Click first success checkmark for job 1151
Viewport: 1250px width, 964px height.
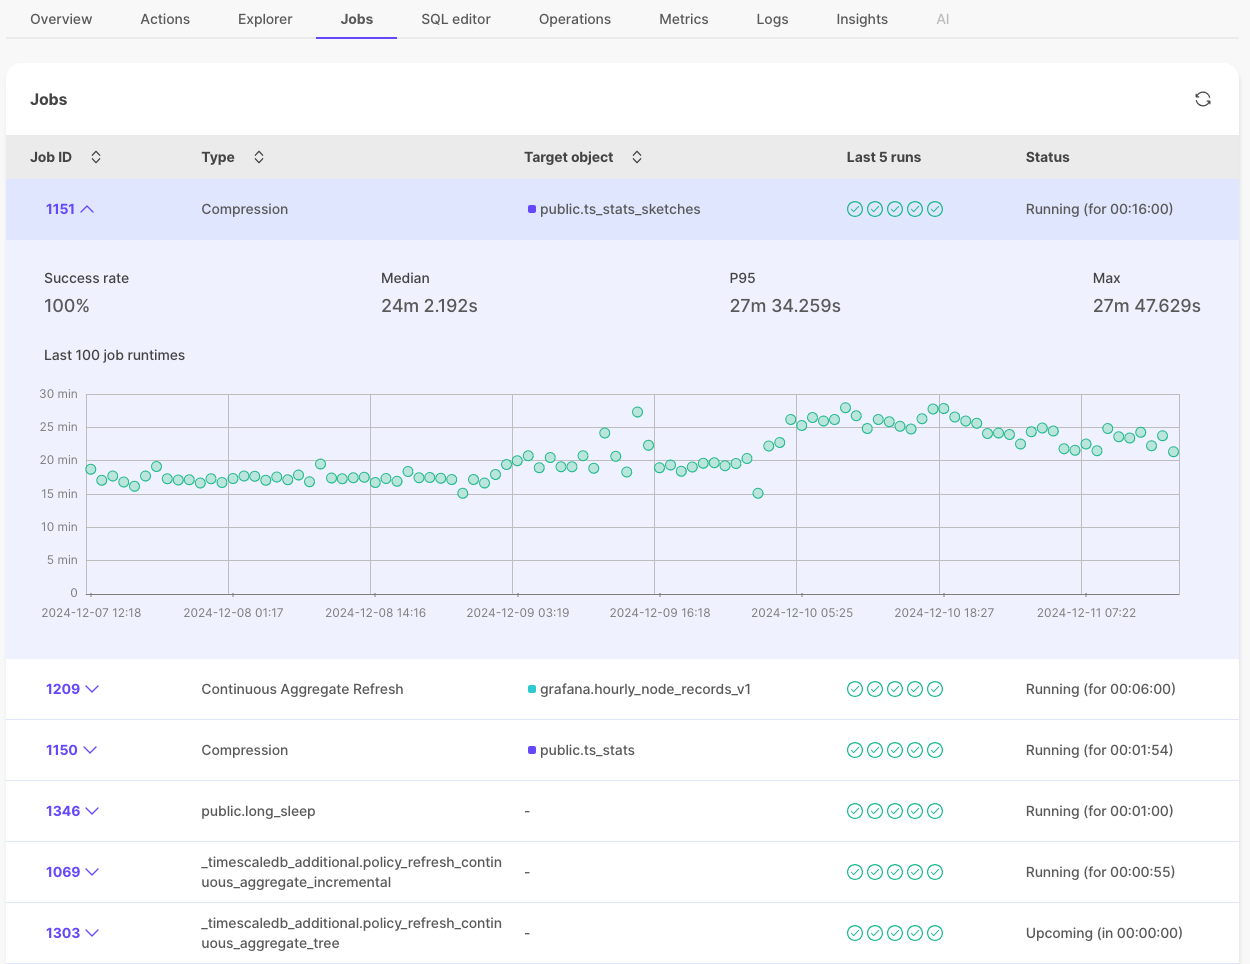[855, 209]
